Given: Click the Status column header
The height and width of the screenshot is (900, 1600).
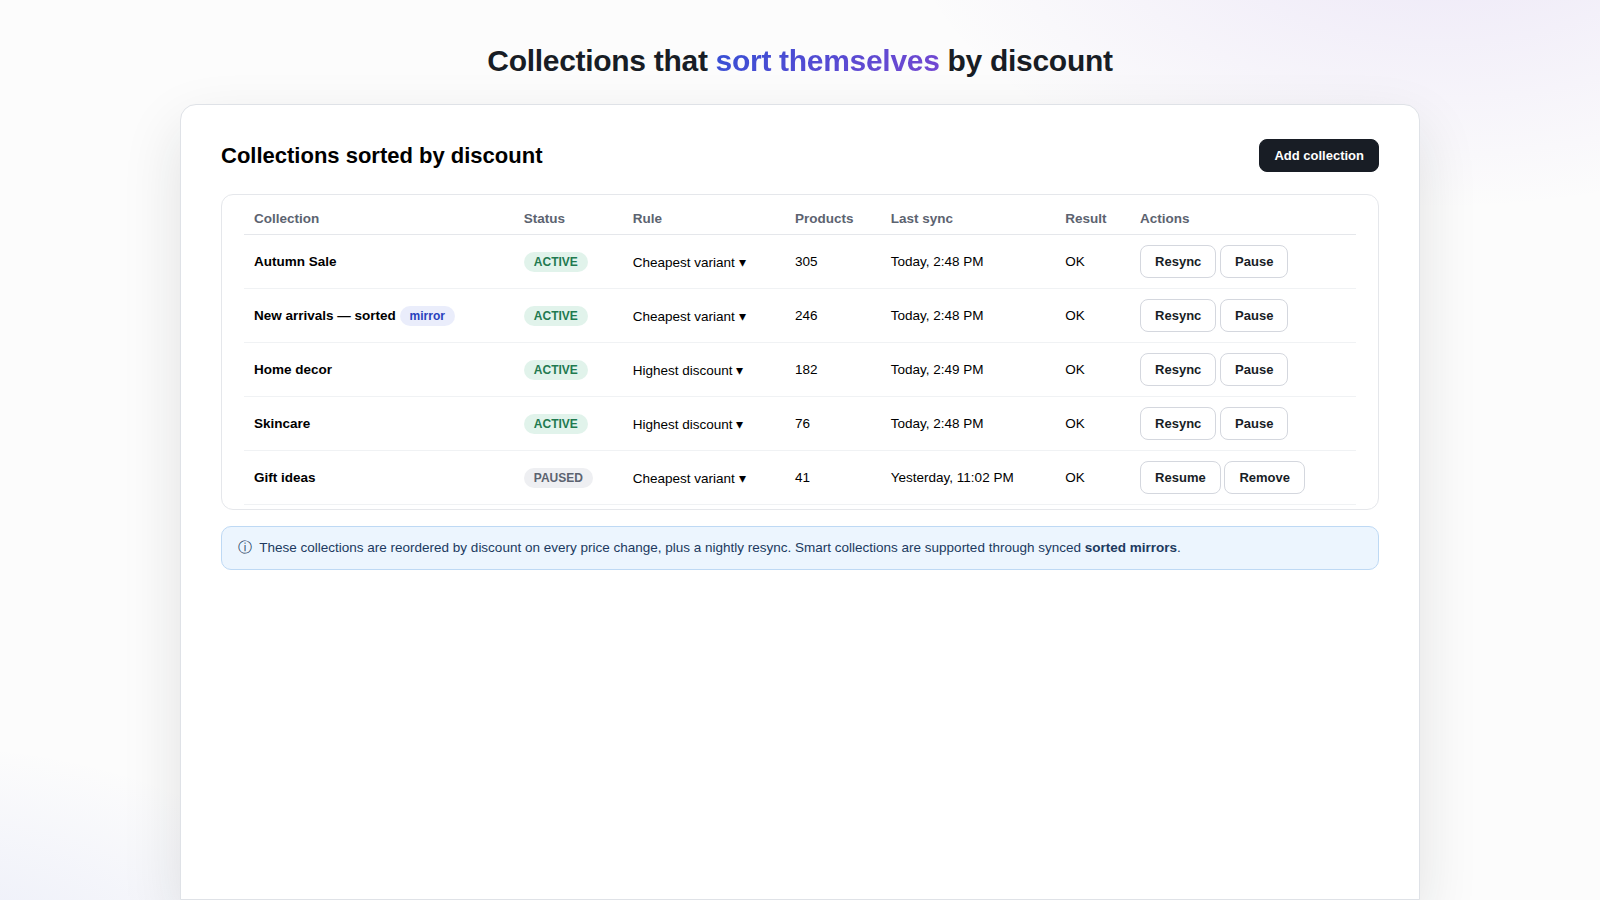Looking at the screenshot, I should click(544, 218).
